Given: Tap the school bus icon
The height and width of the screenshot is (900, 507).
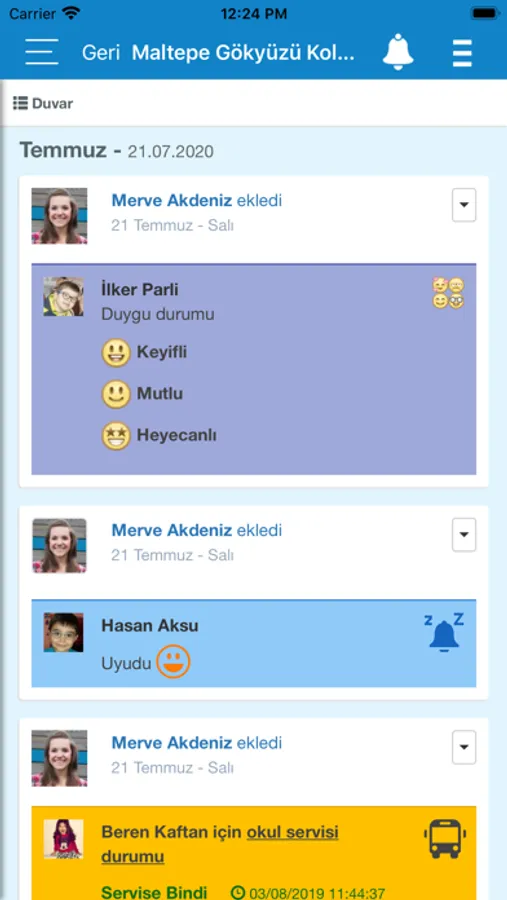Looking at the screenshot, I should 445,839.
